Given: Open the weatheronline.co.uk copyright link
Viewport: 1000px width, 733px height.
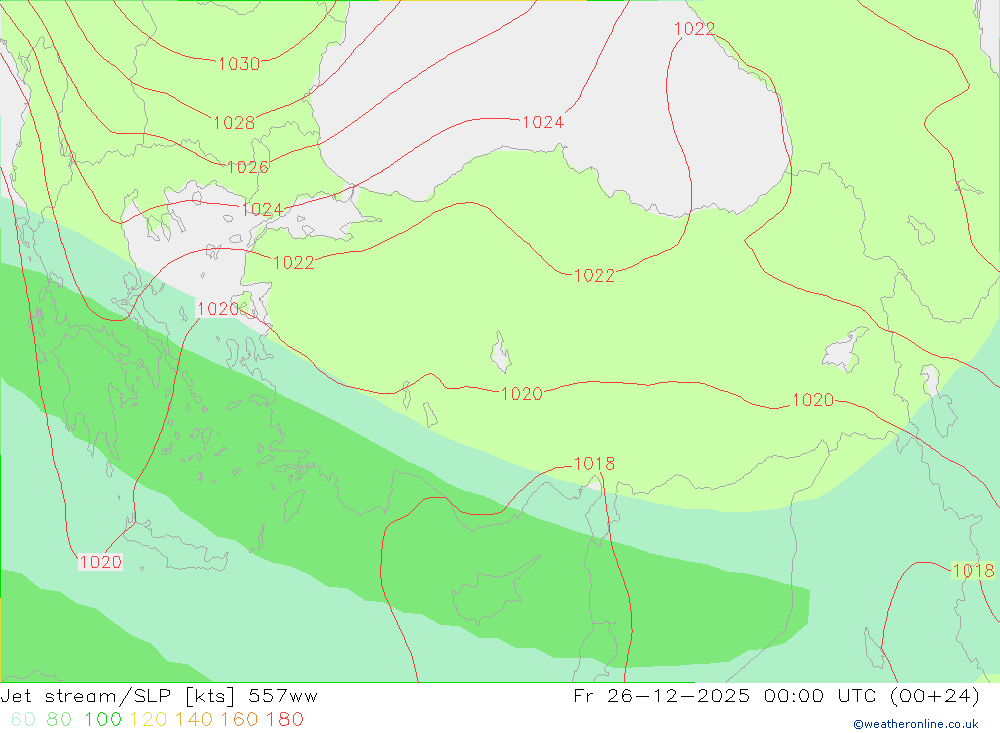Looking at the screenshot, I should coord(916,724).
